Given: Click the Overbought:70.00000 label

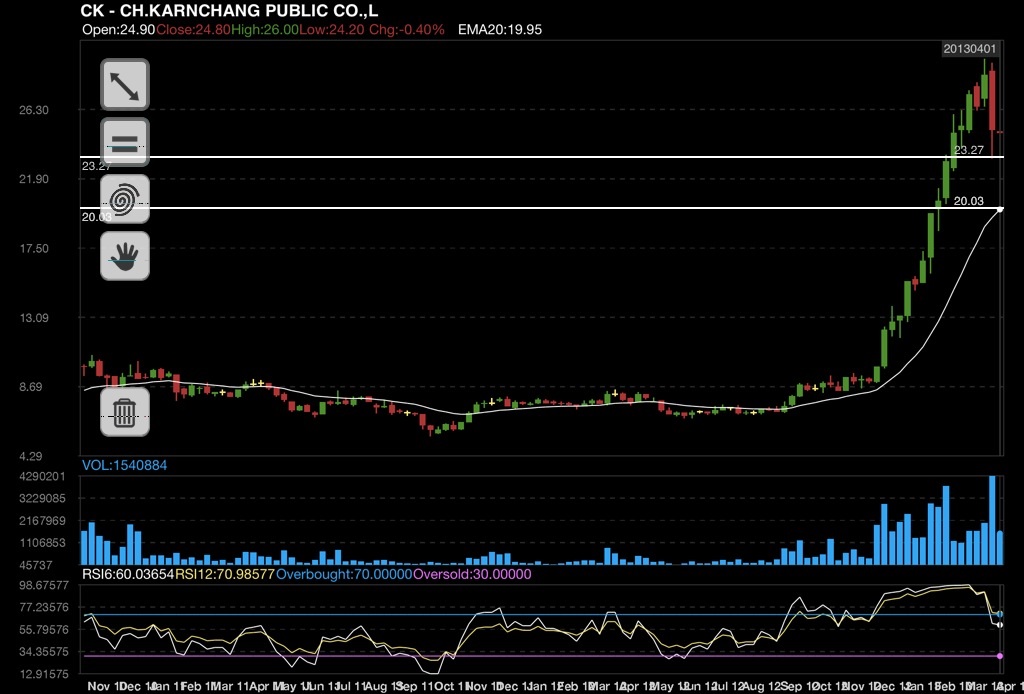Looking at the screenshot, I should coord(344,575).
